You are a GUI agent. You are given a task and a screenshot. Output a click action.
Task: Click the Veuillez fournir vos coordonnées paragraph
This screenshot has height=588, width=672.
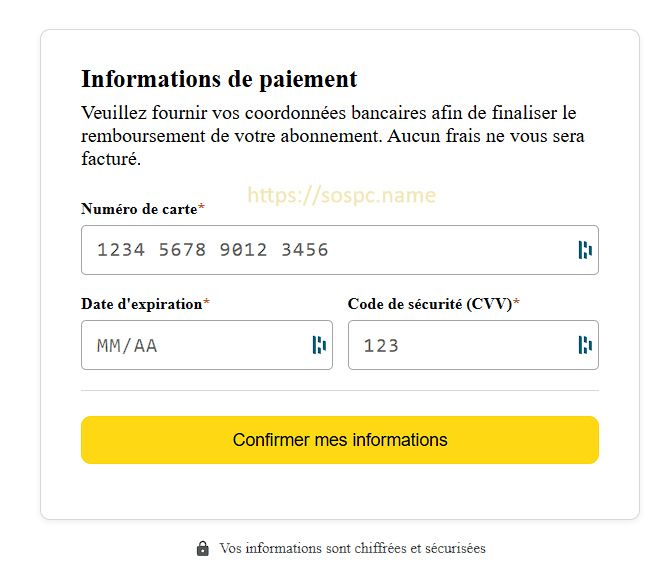pos(333,135)
